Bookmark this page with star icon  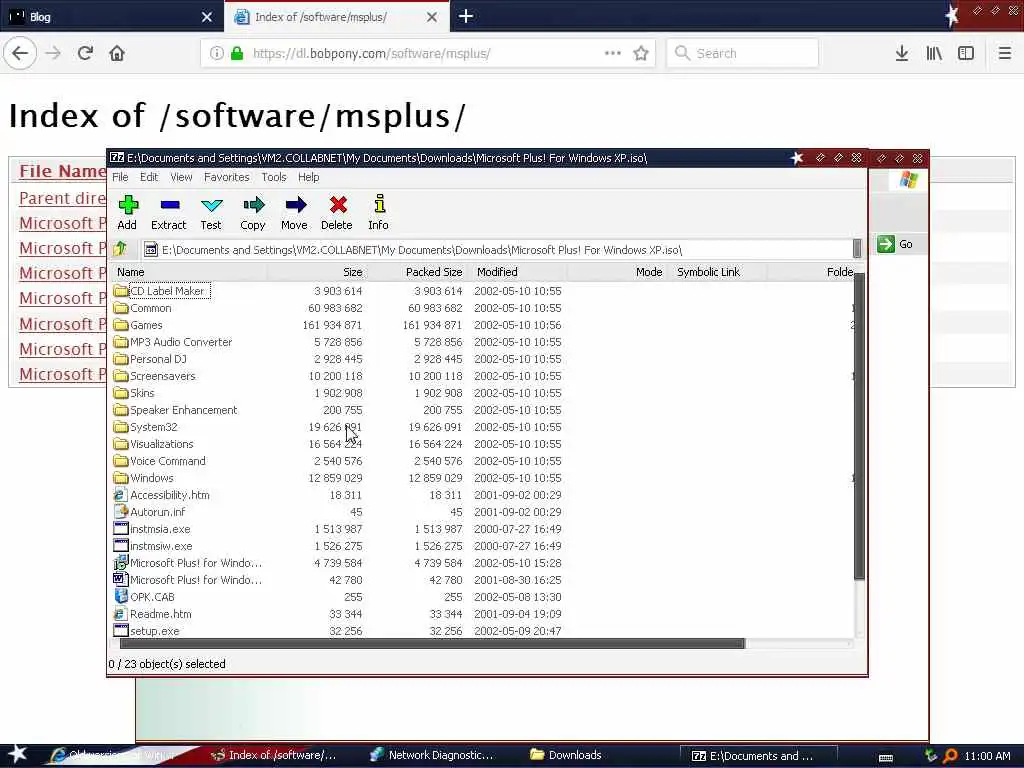coord(641,54)
